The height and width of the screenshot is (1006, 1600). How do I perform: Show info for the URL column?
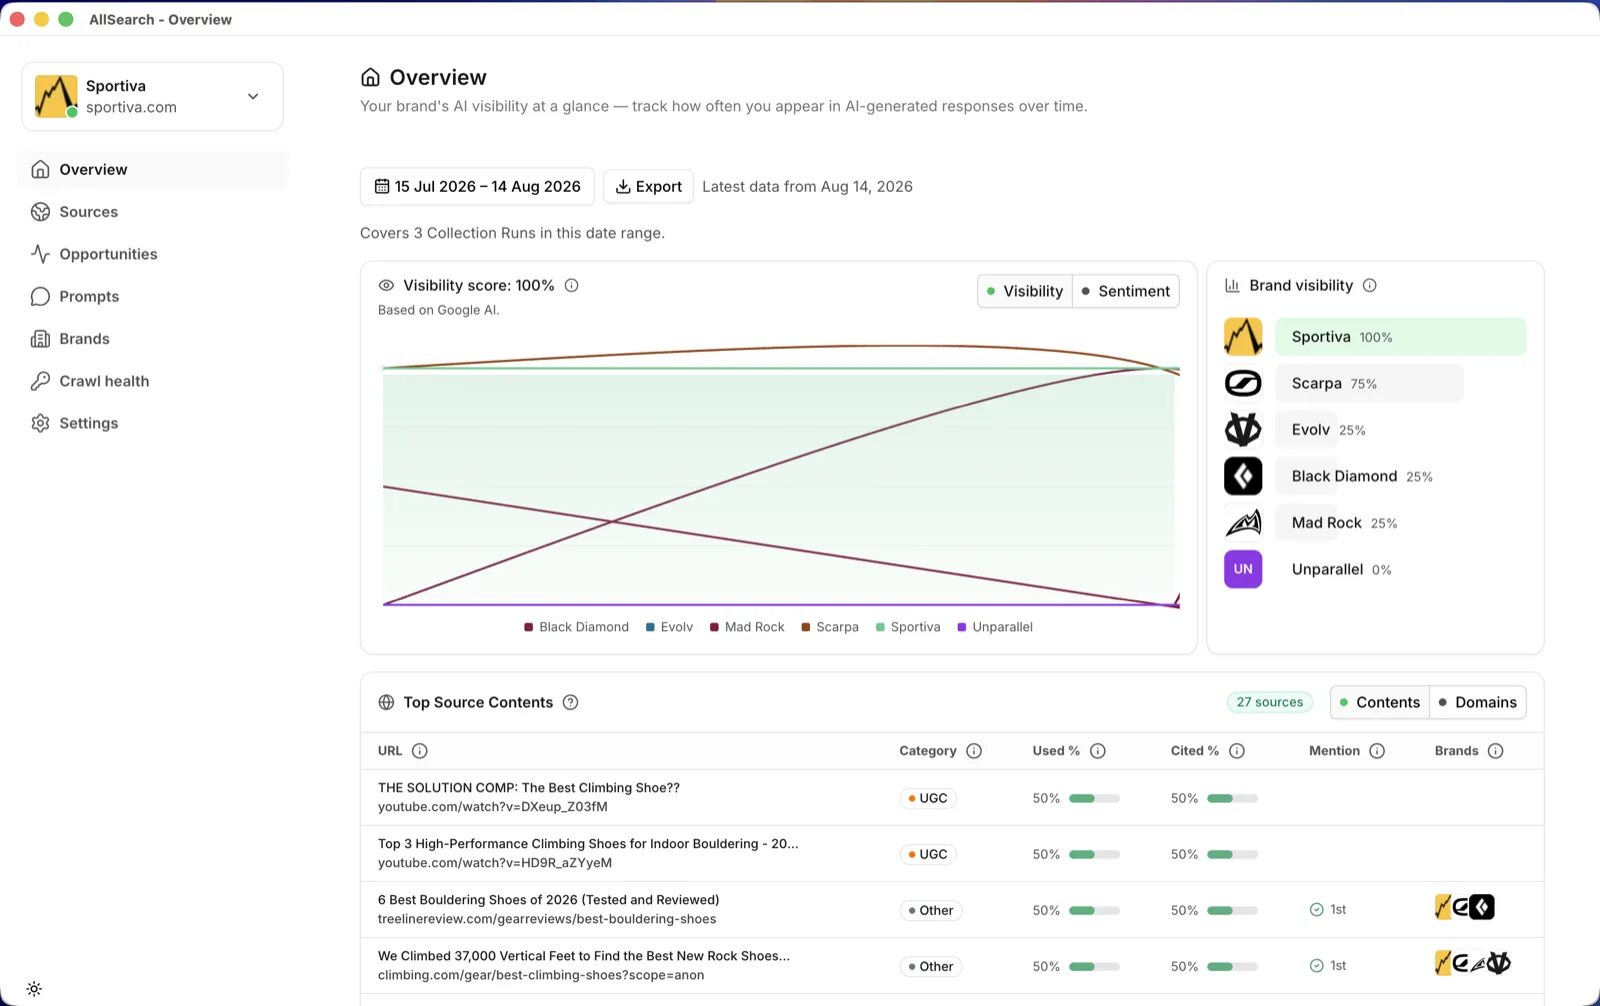420,751
